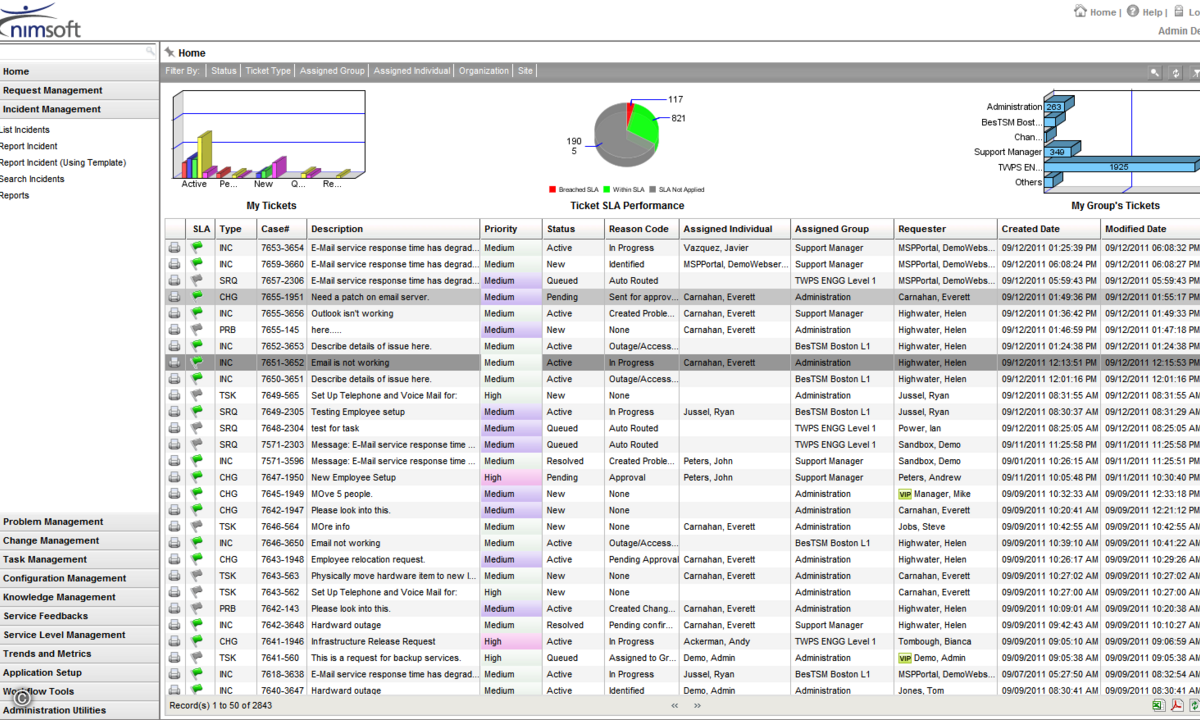Open the Organization filter dropdown
Viewport: 1200px width, 720px height.
pos(485,71)
